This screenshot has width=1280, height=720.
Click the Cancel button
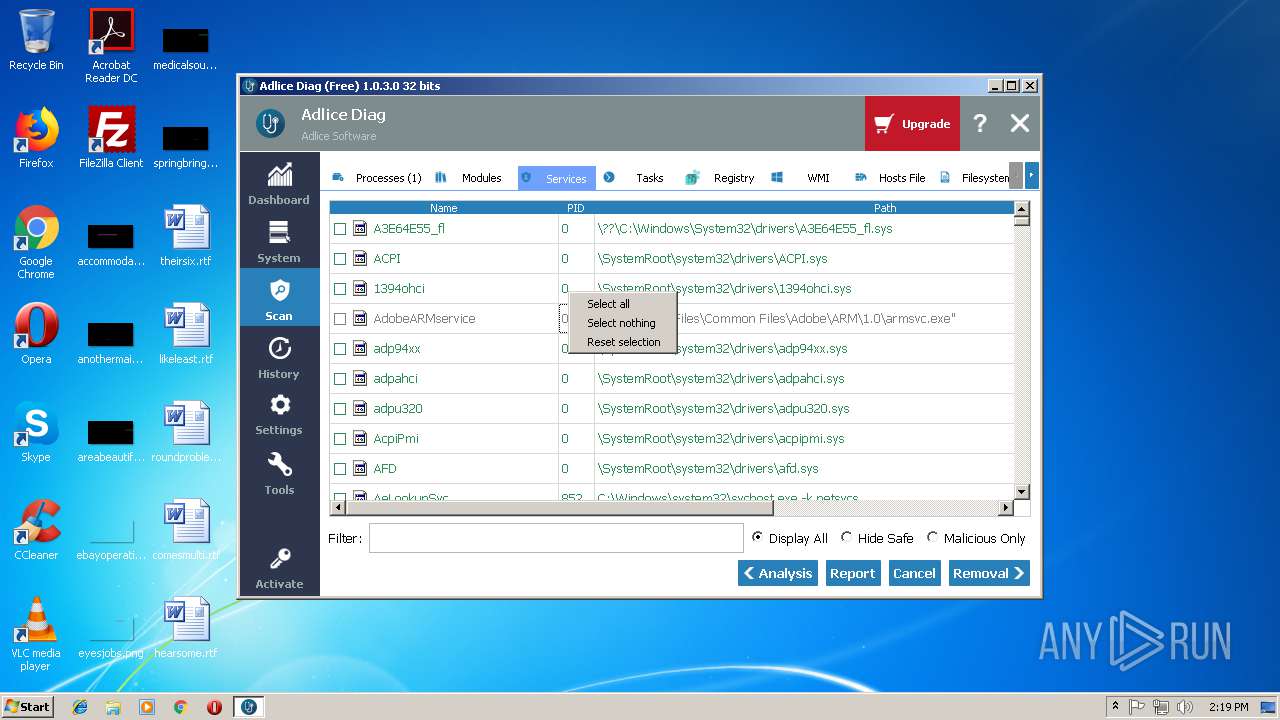914,573
